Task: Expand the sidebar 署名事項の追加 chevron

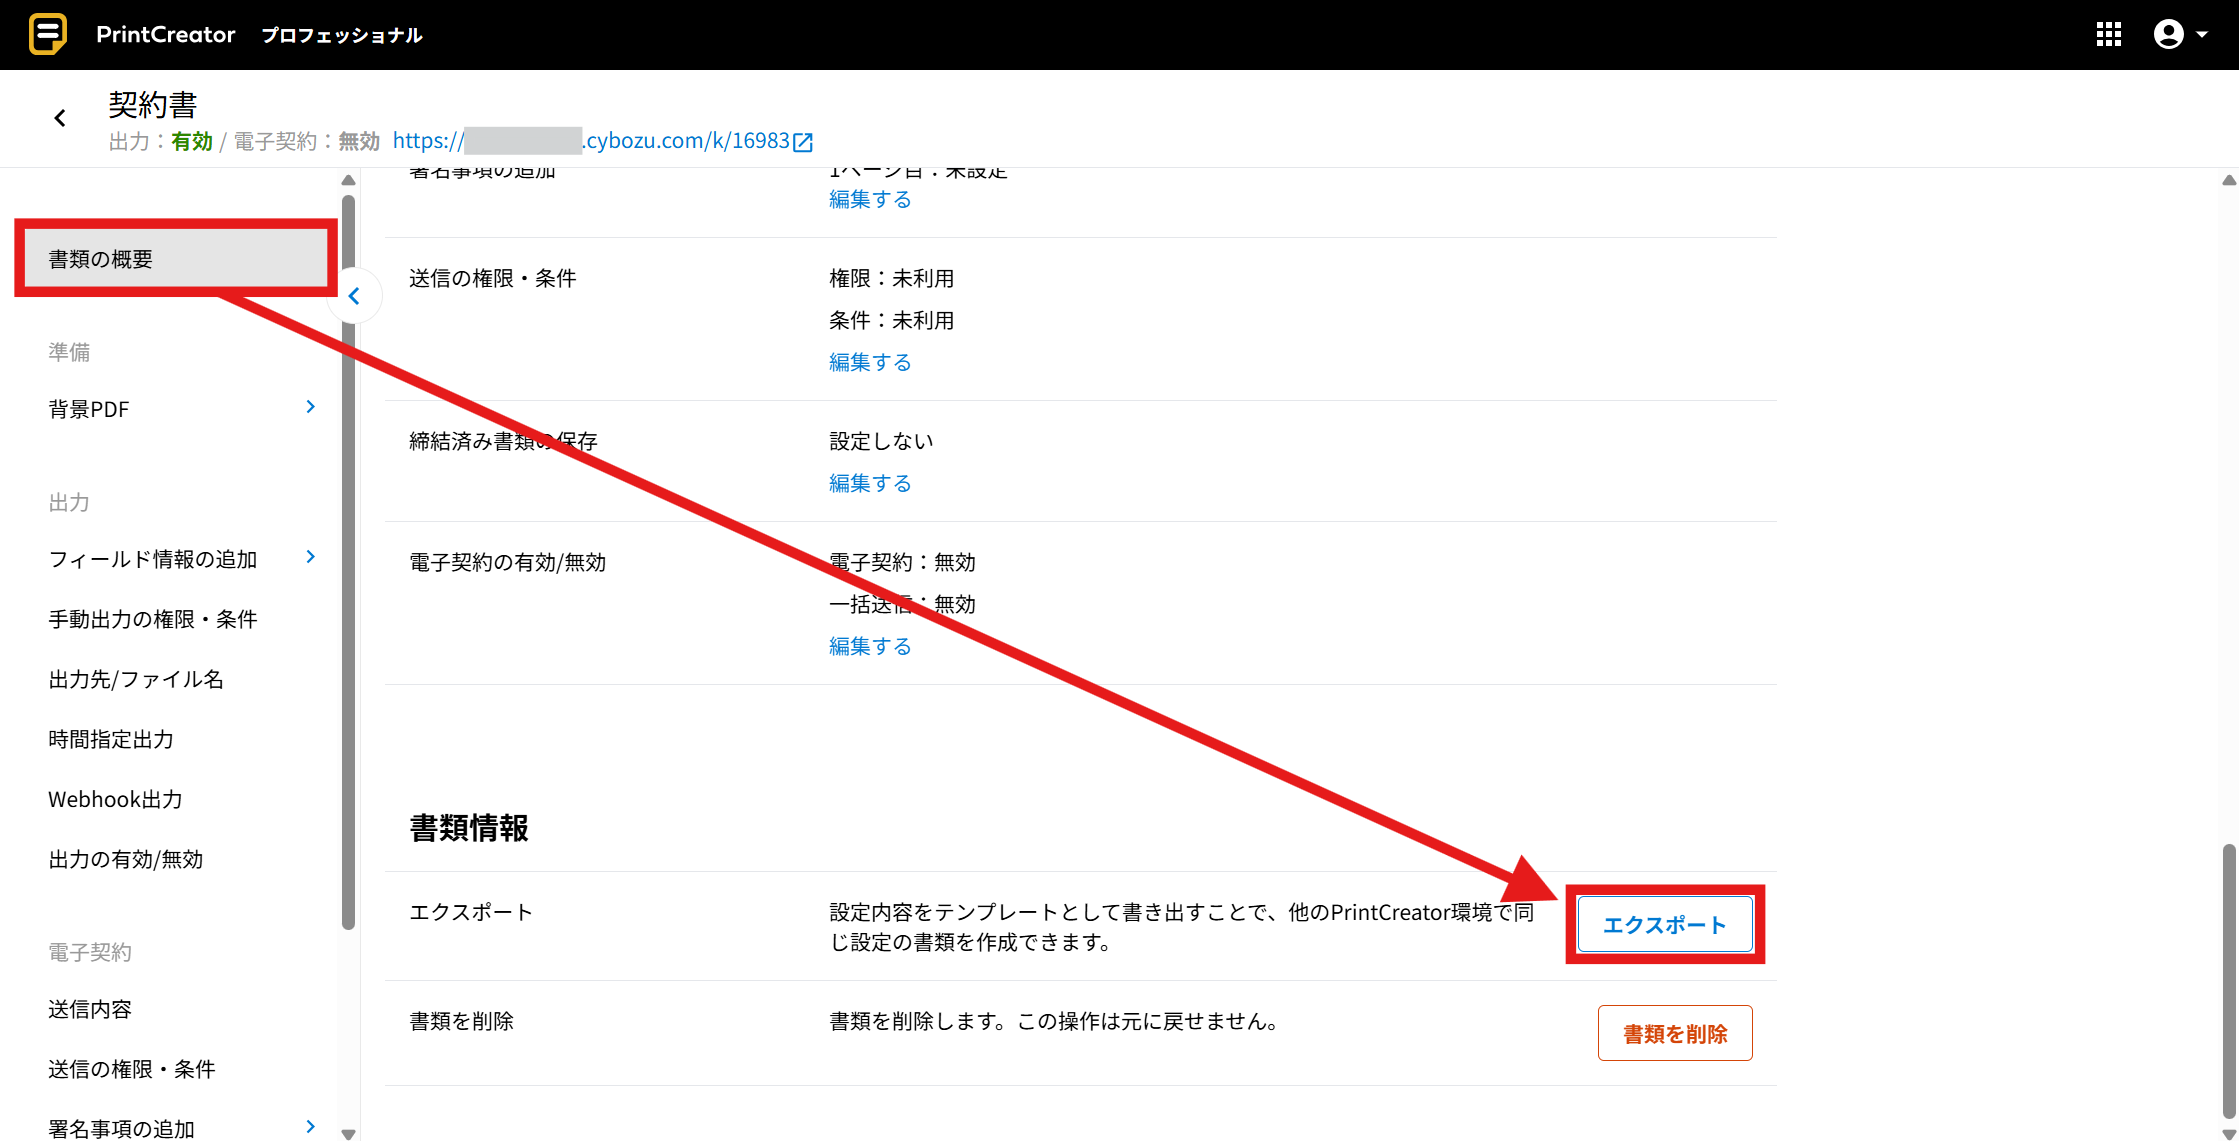Action: click(x=311, y=1127)
